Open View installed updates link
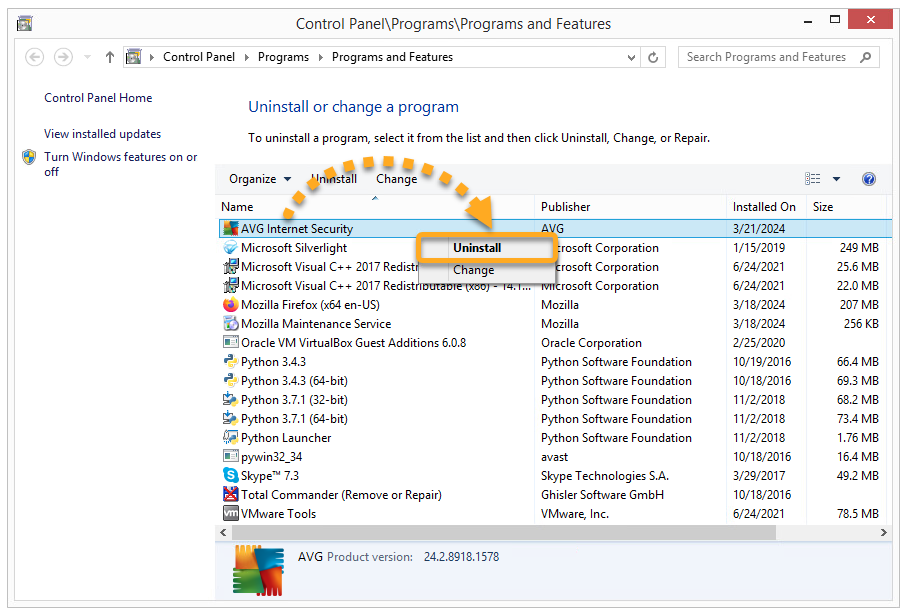The image size is (907, 613). pyautogui.click(x=102, y=134)
